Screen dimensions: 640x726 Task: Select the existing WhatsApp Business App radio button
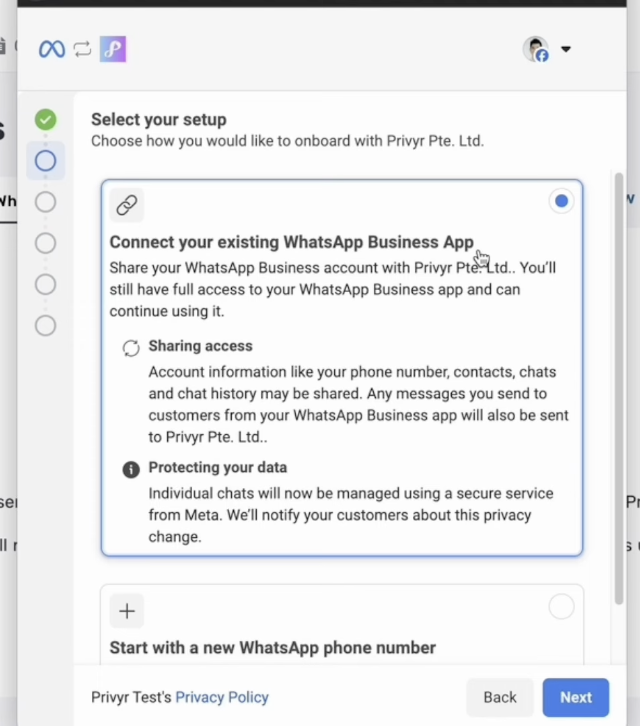(561, 201)
